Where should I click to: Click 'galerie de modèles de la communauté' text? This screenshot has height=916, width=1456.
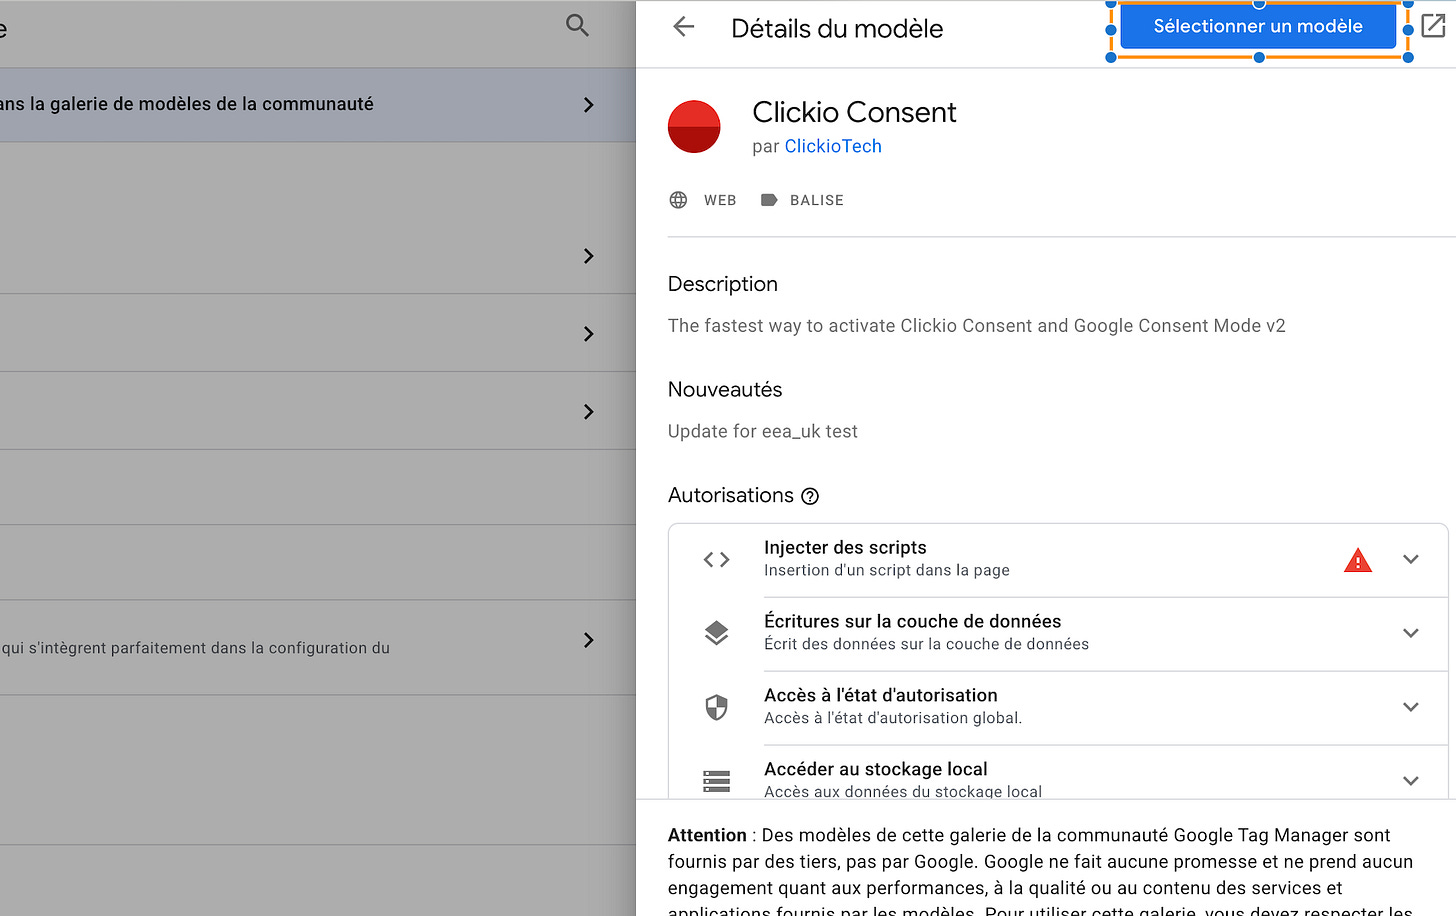pyautogui.click(x=212, y=104)
